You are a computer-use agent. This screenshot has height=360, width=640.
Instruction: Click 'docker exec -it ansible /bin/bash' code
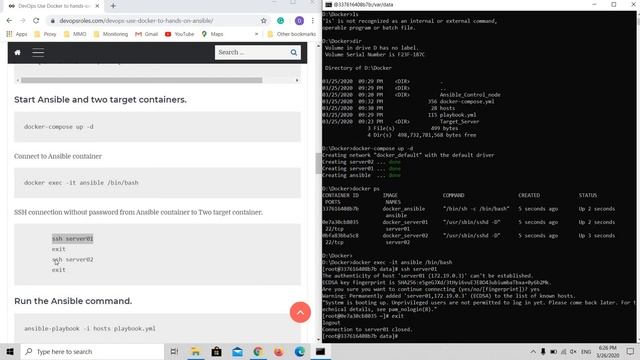click(81, 183)
